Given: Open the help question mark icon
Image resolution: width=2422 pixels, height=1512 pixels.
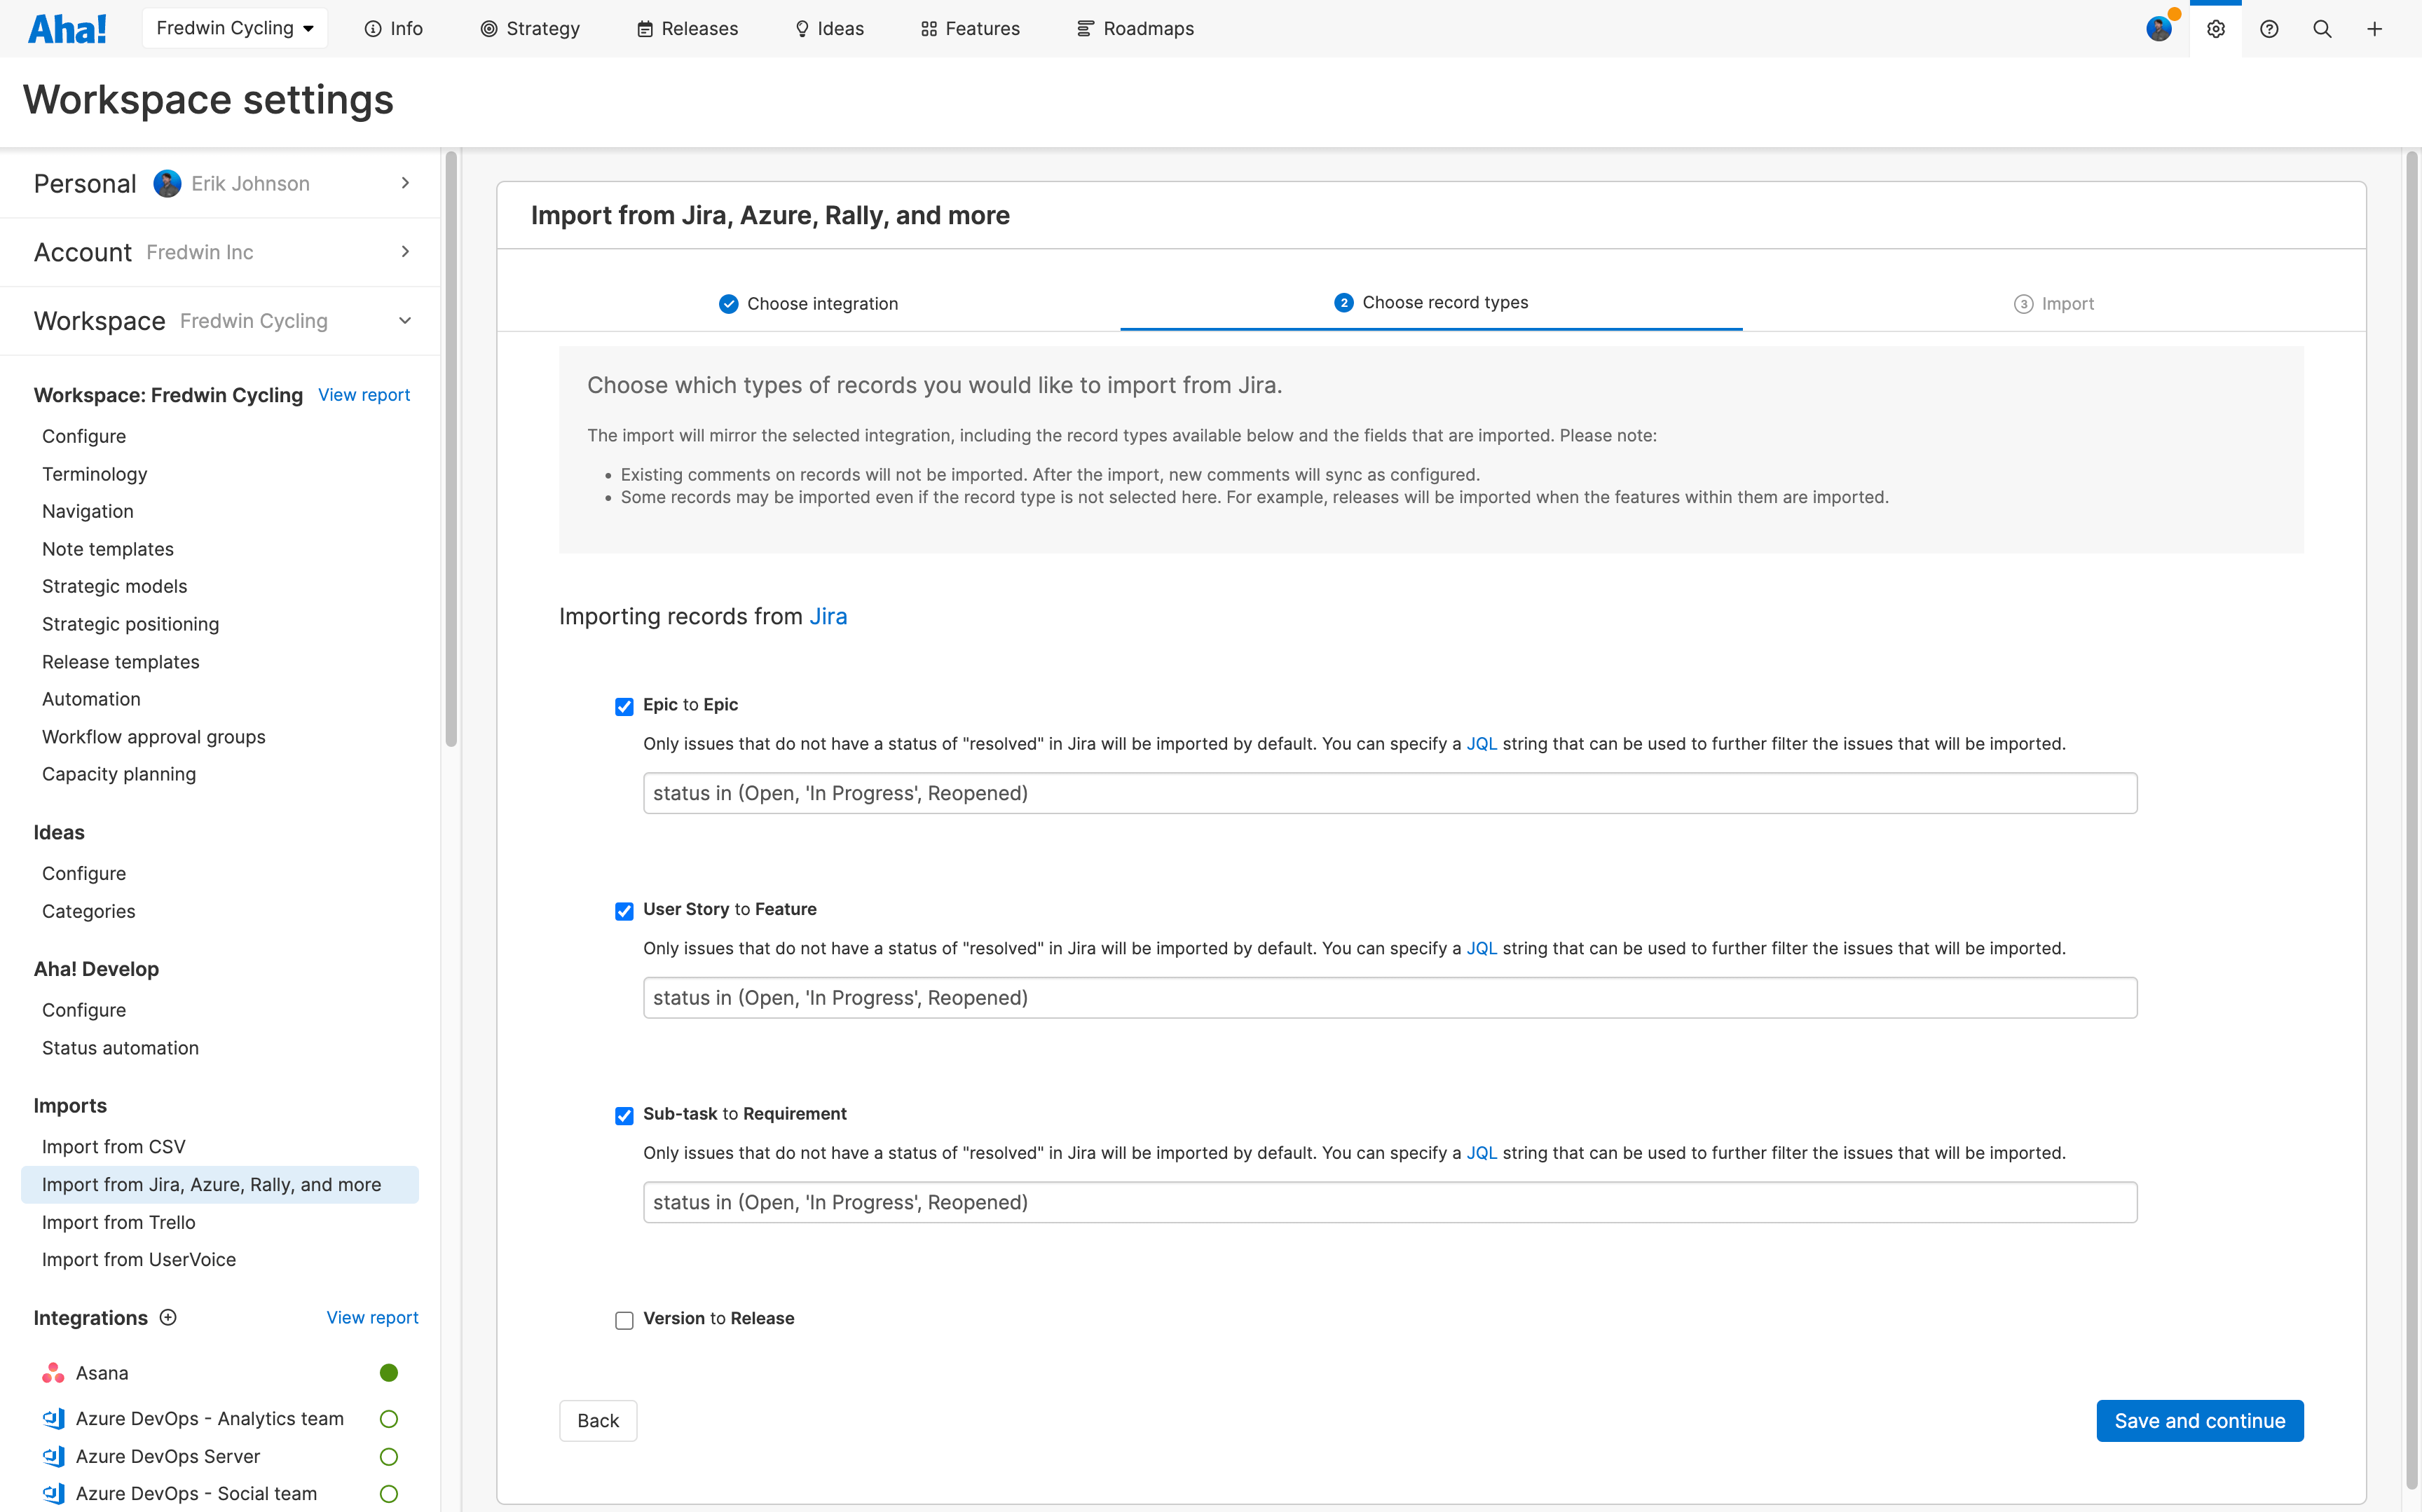Looking at the screenshot, I should point(2269,29).
